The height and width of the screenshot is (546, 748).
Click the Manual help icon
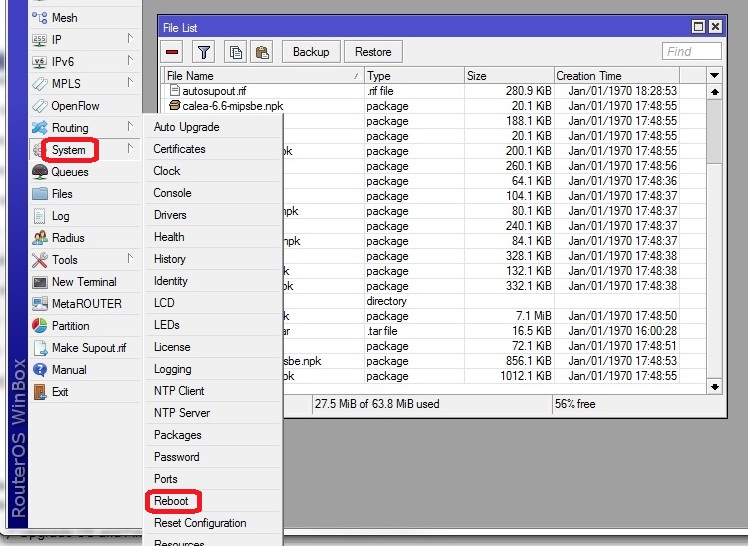click(x=40, y=370)
